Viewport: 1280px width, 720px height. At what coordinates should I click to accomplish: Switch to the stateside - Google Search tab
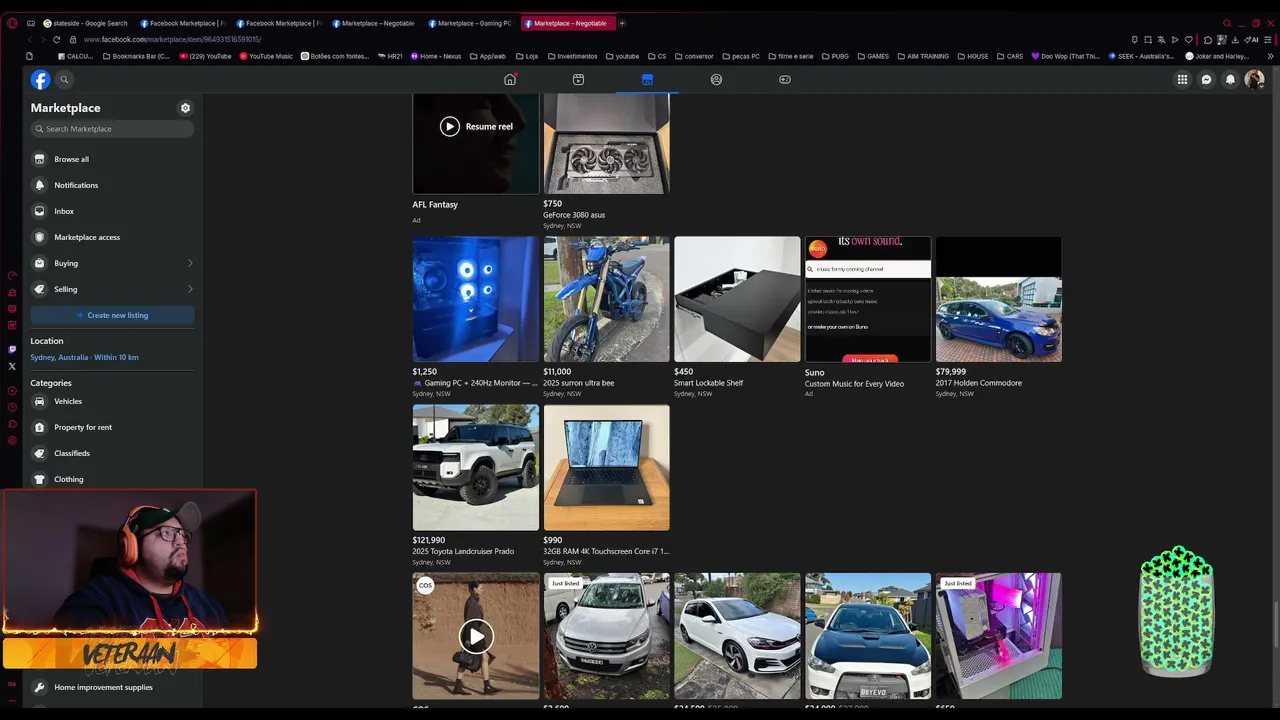[85, 23]
